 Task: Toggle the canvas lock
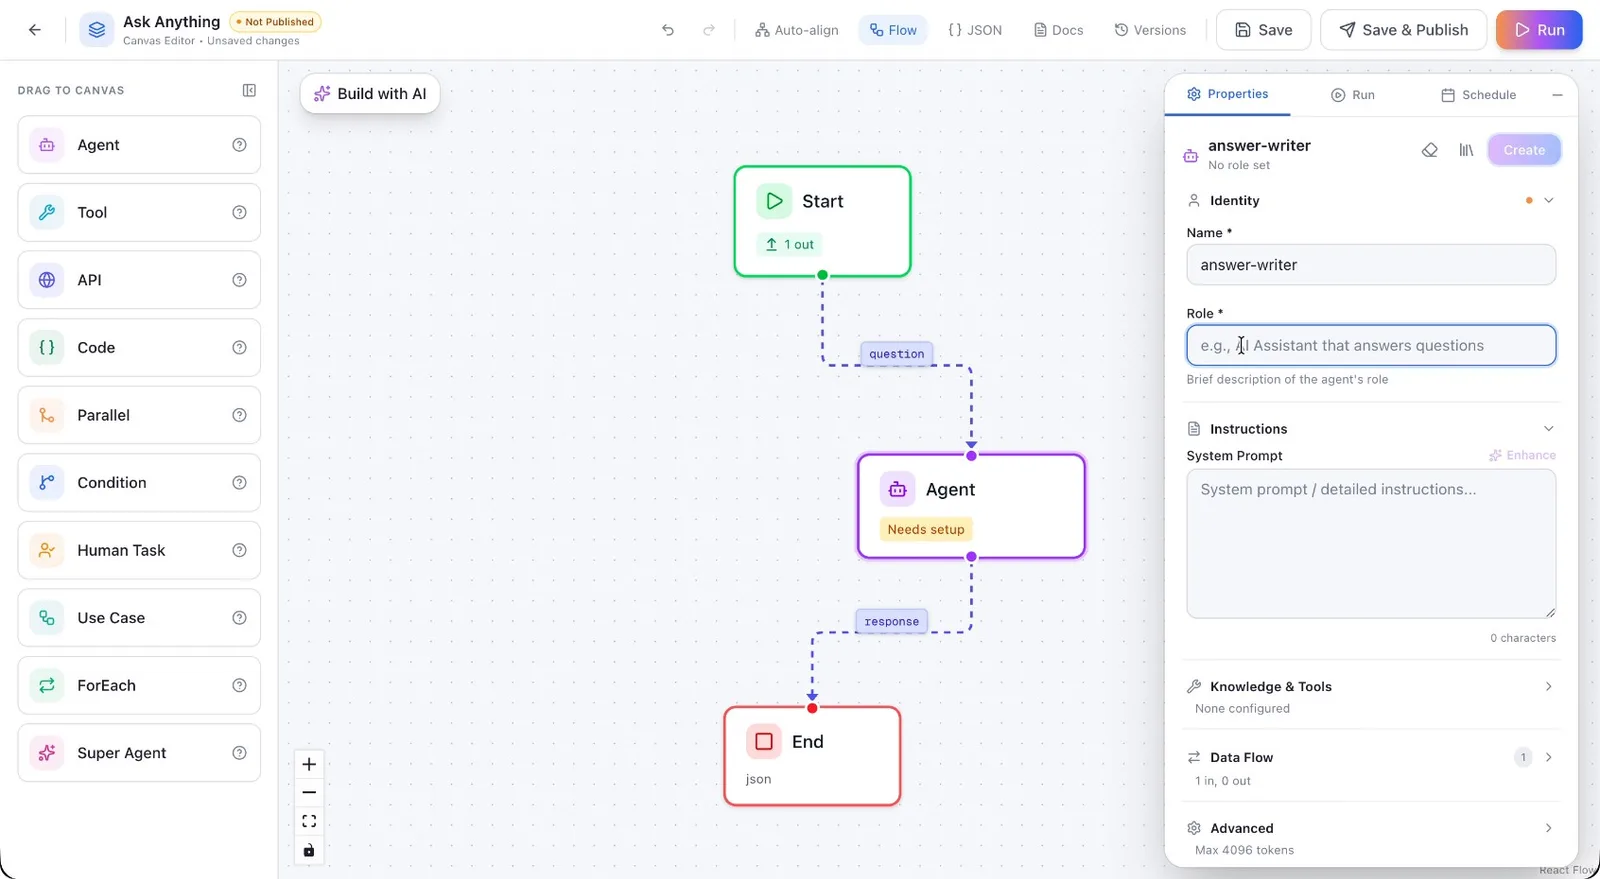[309, 850]
